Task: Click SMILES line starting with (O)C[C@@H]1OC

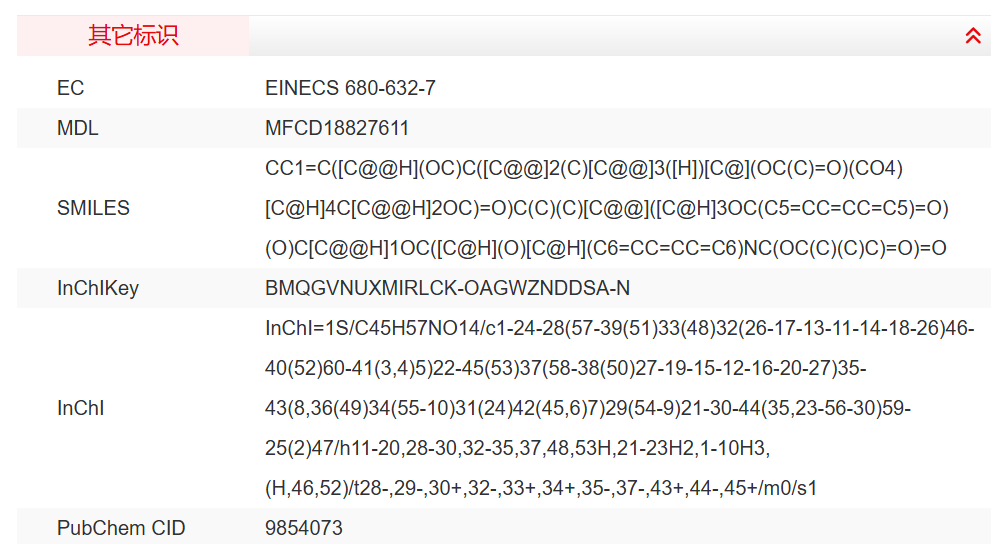Action: pyautogui.click(x=605, y=248)
